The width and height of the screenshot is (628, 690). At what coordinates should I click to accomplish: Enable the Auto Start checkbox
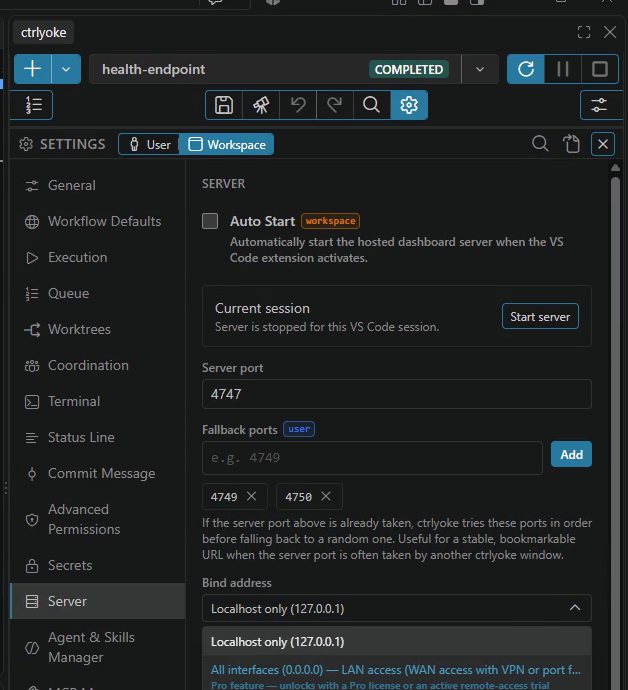[x=210, y=221]
